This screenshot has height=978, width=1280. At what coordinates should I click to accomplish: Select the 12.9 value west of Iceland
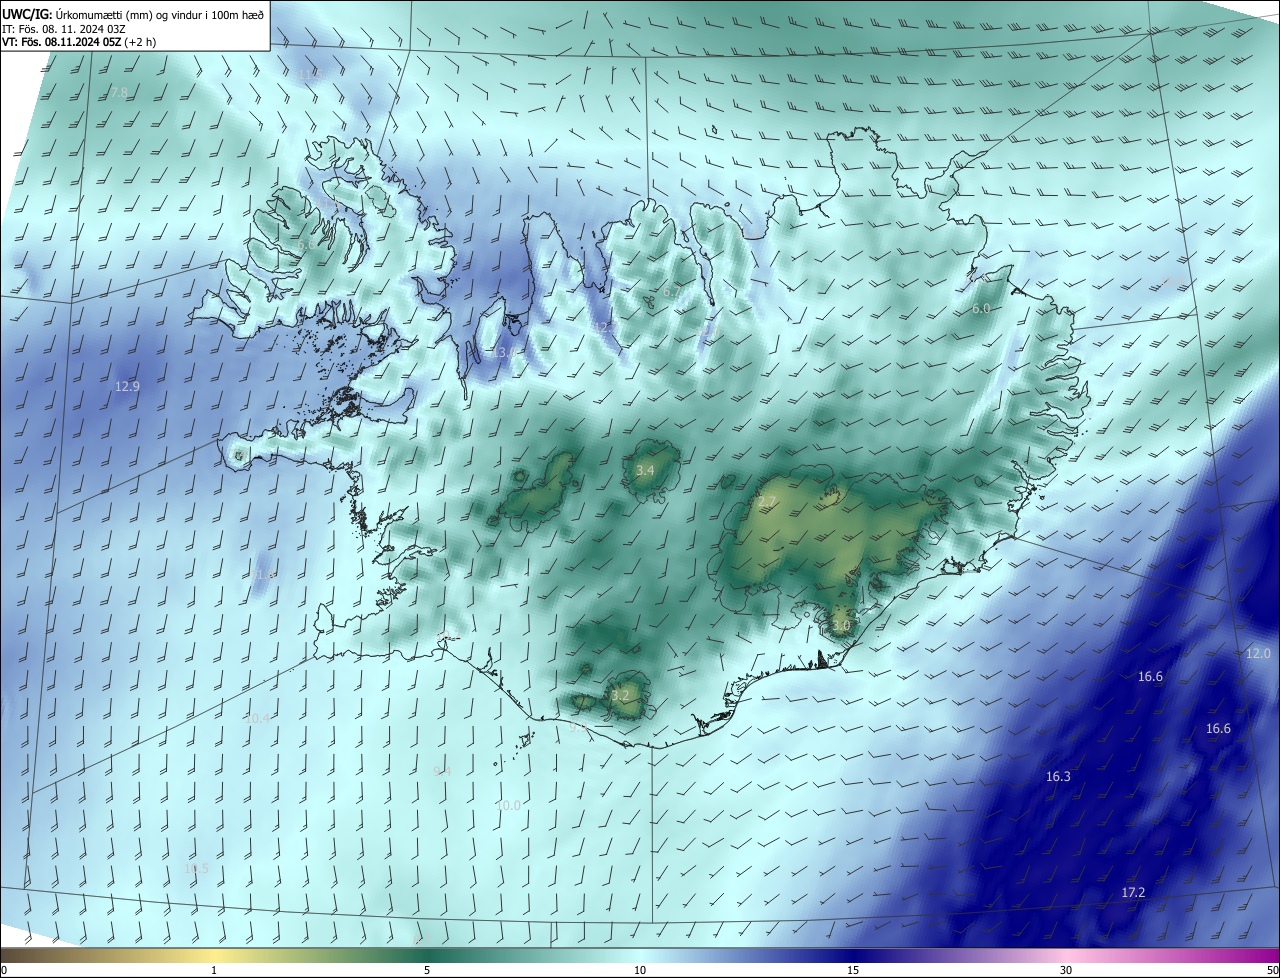[x=128, y=386]
